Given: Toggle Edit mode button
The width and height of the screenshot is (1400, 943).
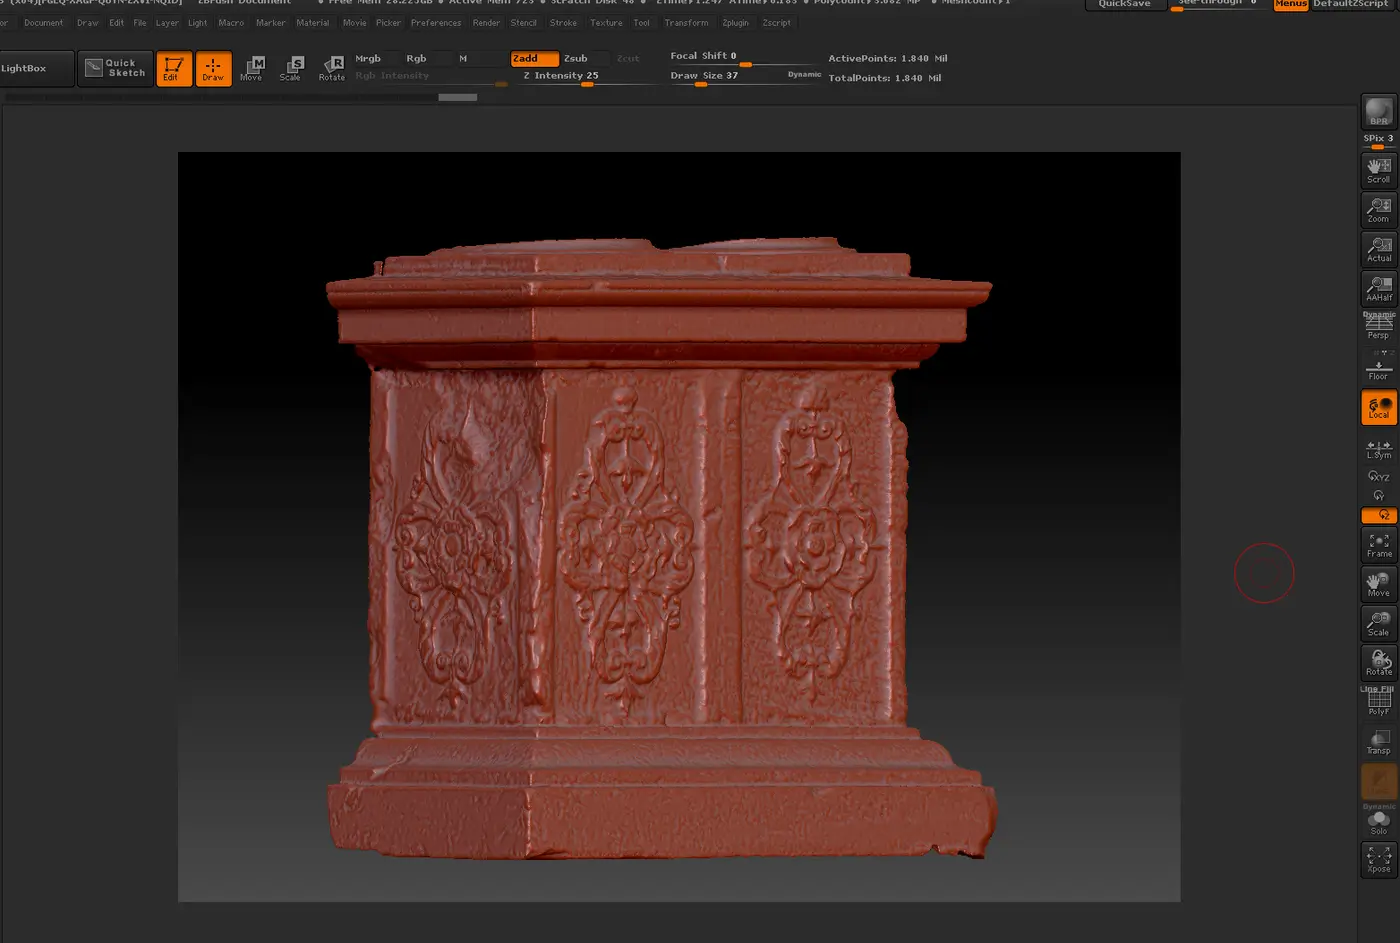Looking at the screenshot, I should coord(173,68).
